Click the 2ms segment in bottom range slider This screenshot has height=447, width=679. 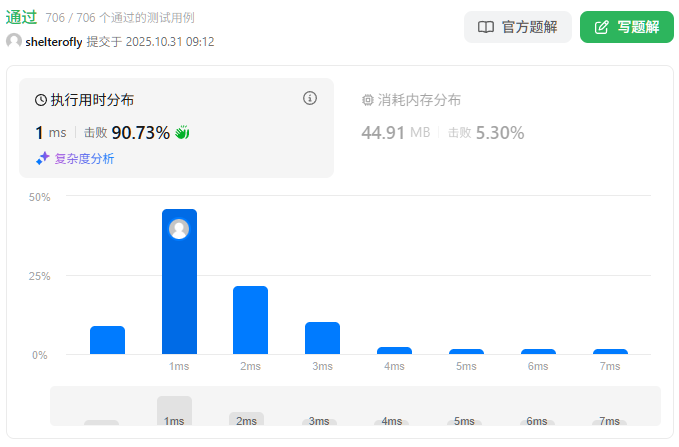(x=246, y=419)
